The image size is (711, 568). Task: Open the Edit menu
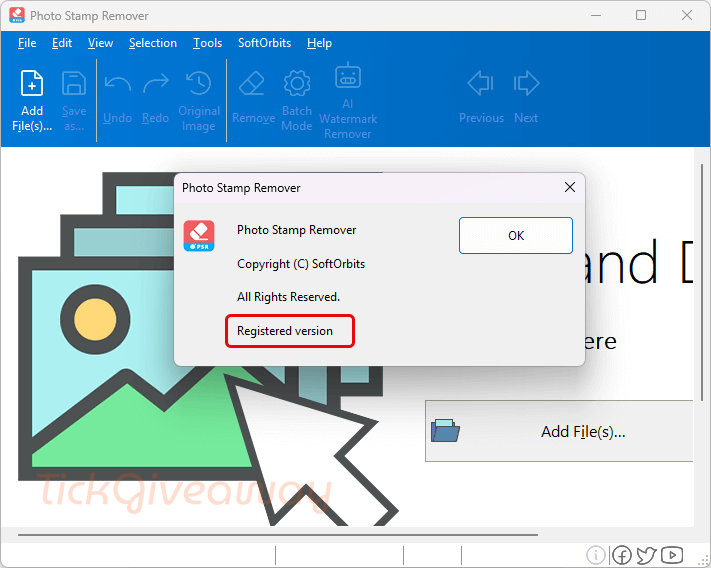62,43
